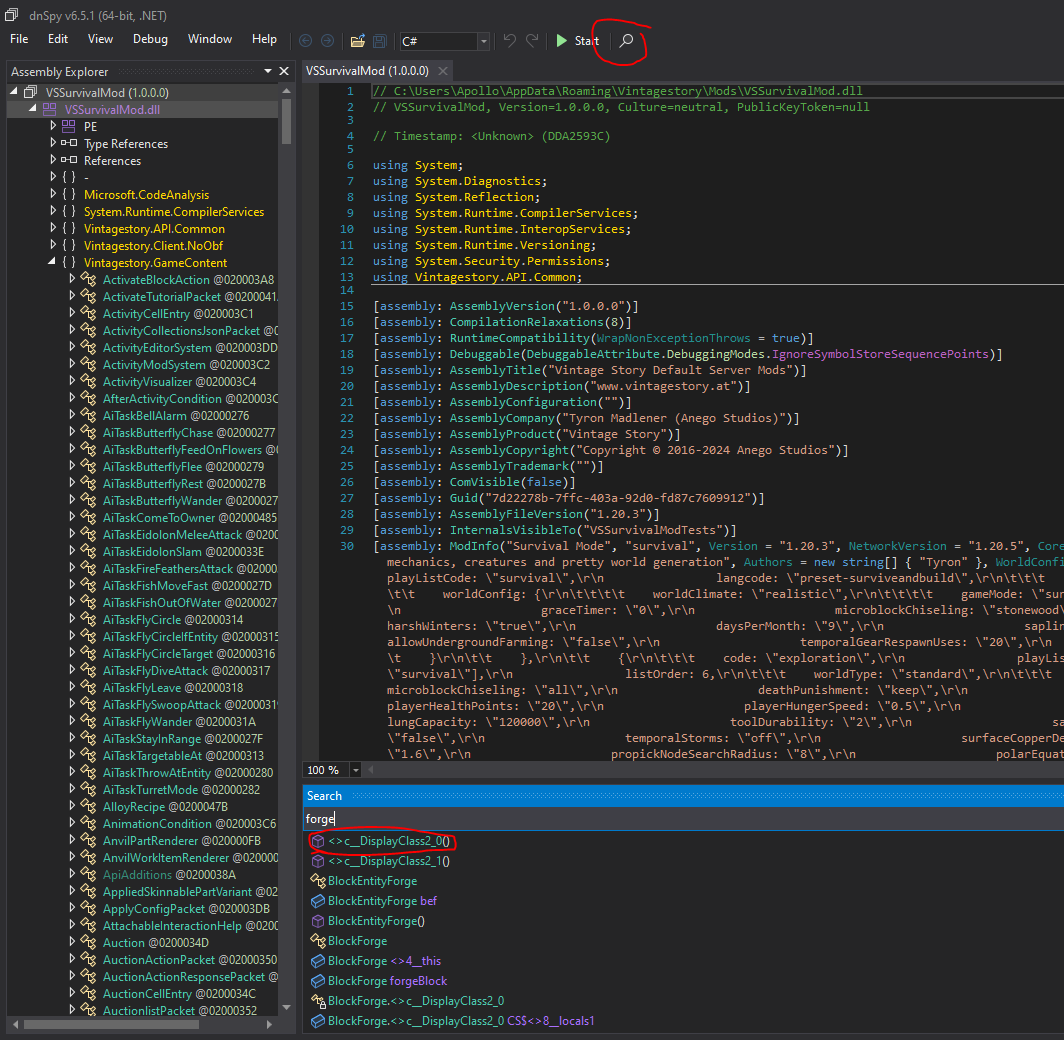Close the Assembly Explorer panel
The image size is (1064, 1040).
[x=285, y=72]
